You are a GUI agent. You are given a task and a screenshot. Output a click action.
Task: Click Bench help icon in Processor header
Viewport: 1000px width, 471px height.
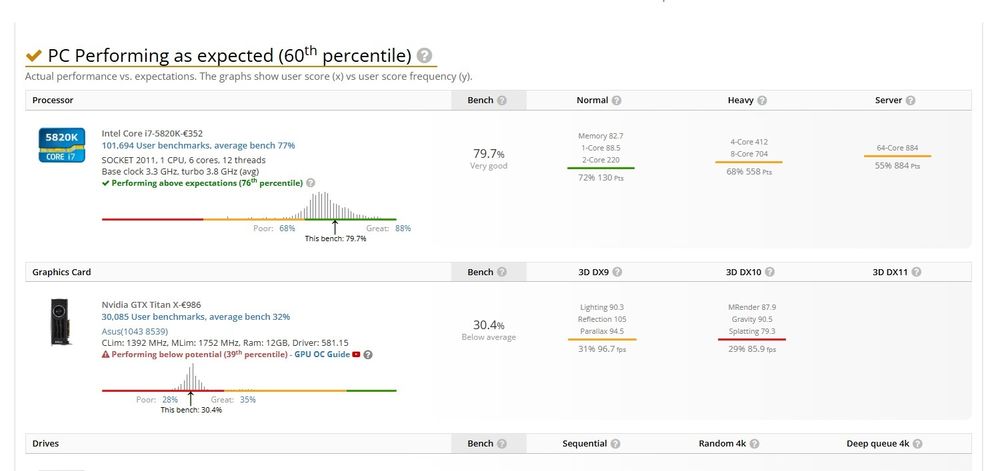(502, 101)
